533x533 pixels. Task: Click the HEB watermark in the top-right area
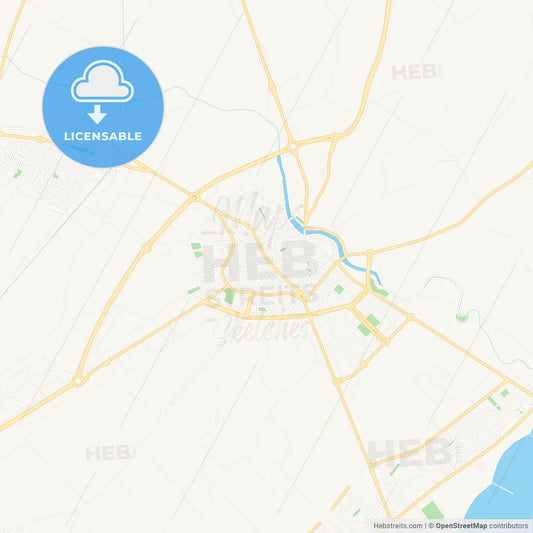[415, 72]
